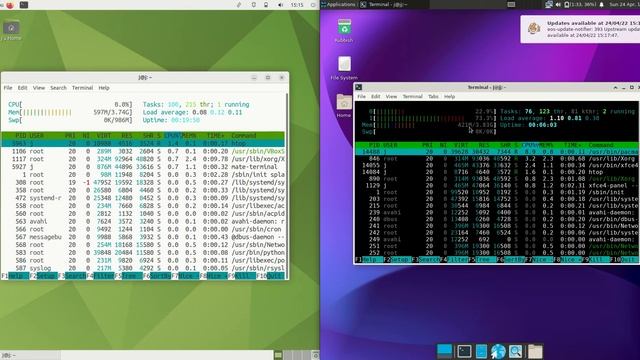Click the network icon in the right top panel

pyautogui.click(x=549, y=4)
